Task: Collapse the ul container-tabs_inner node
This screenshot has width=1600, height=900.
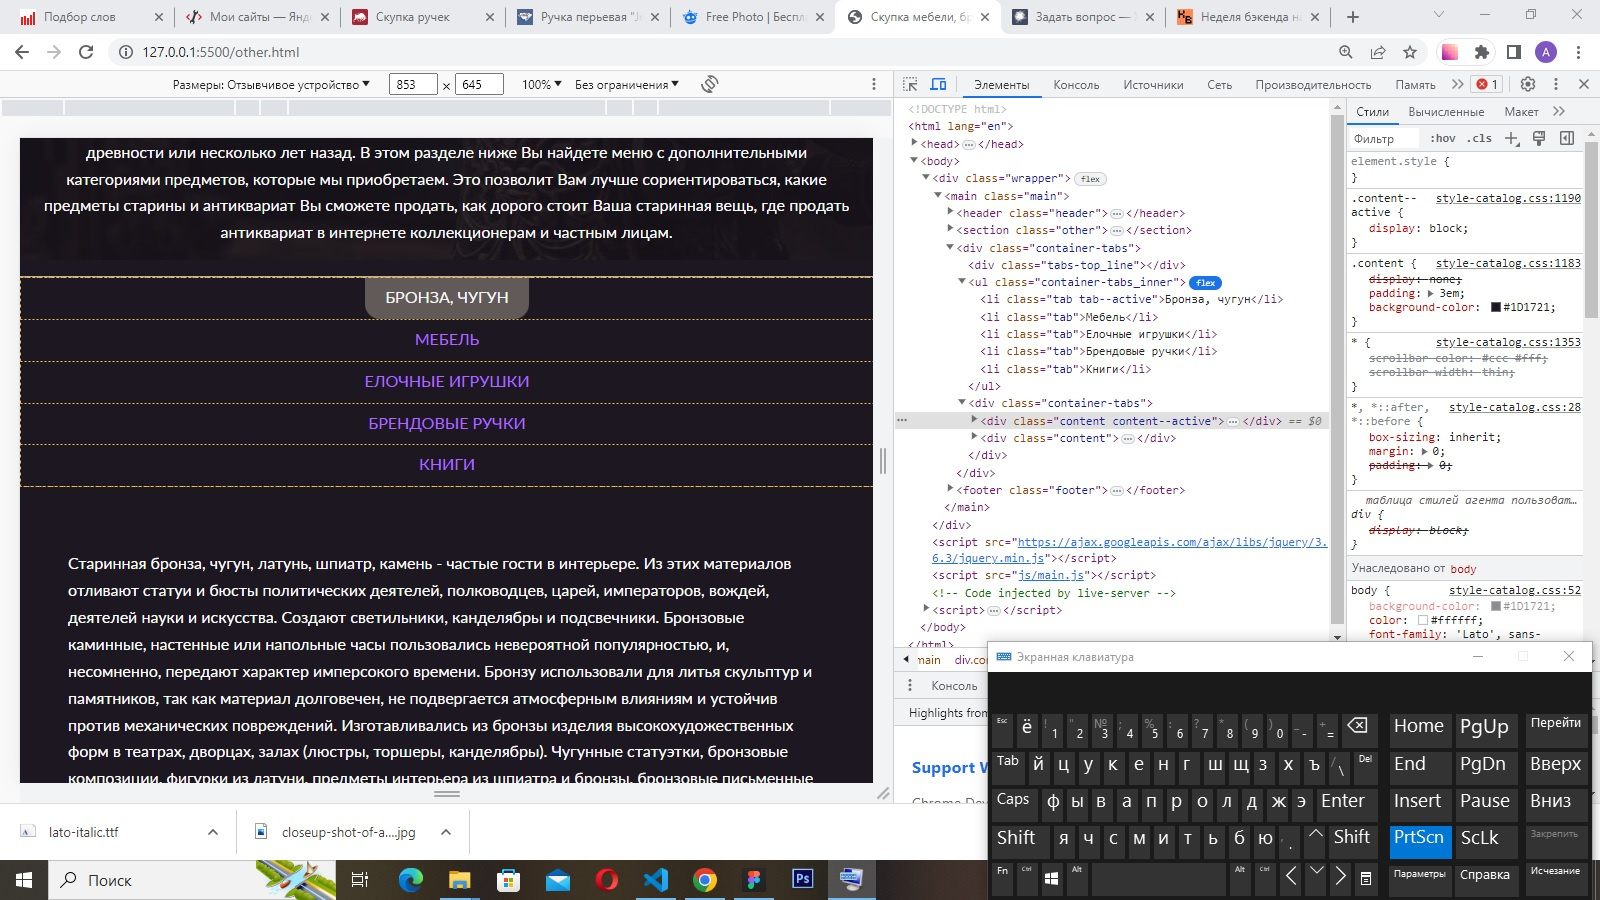Action: (x=962, y=282)
